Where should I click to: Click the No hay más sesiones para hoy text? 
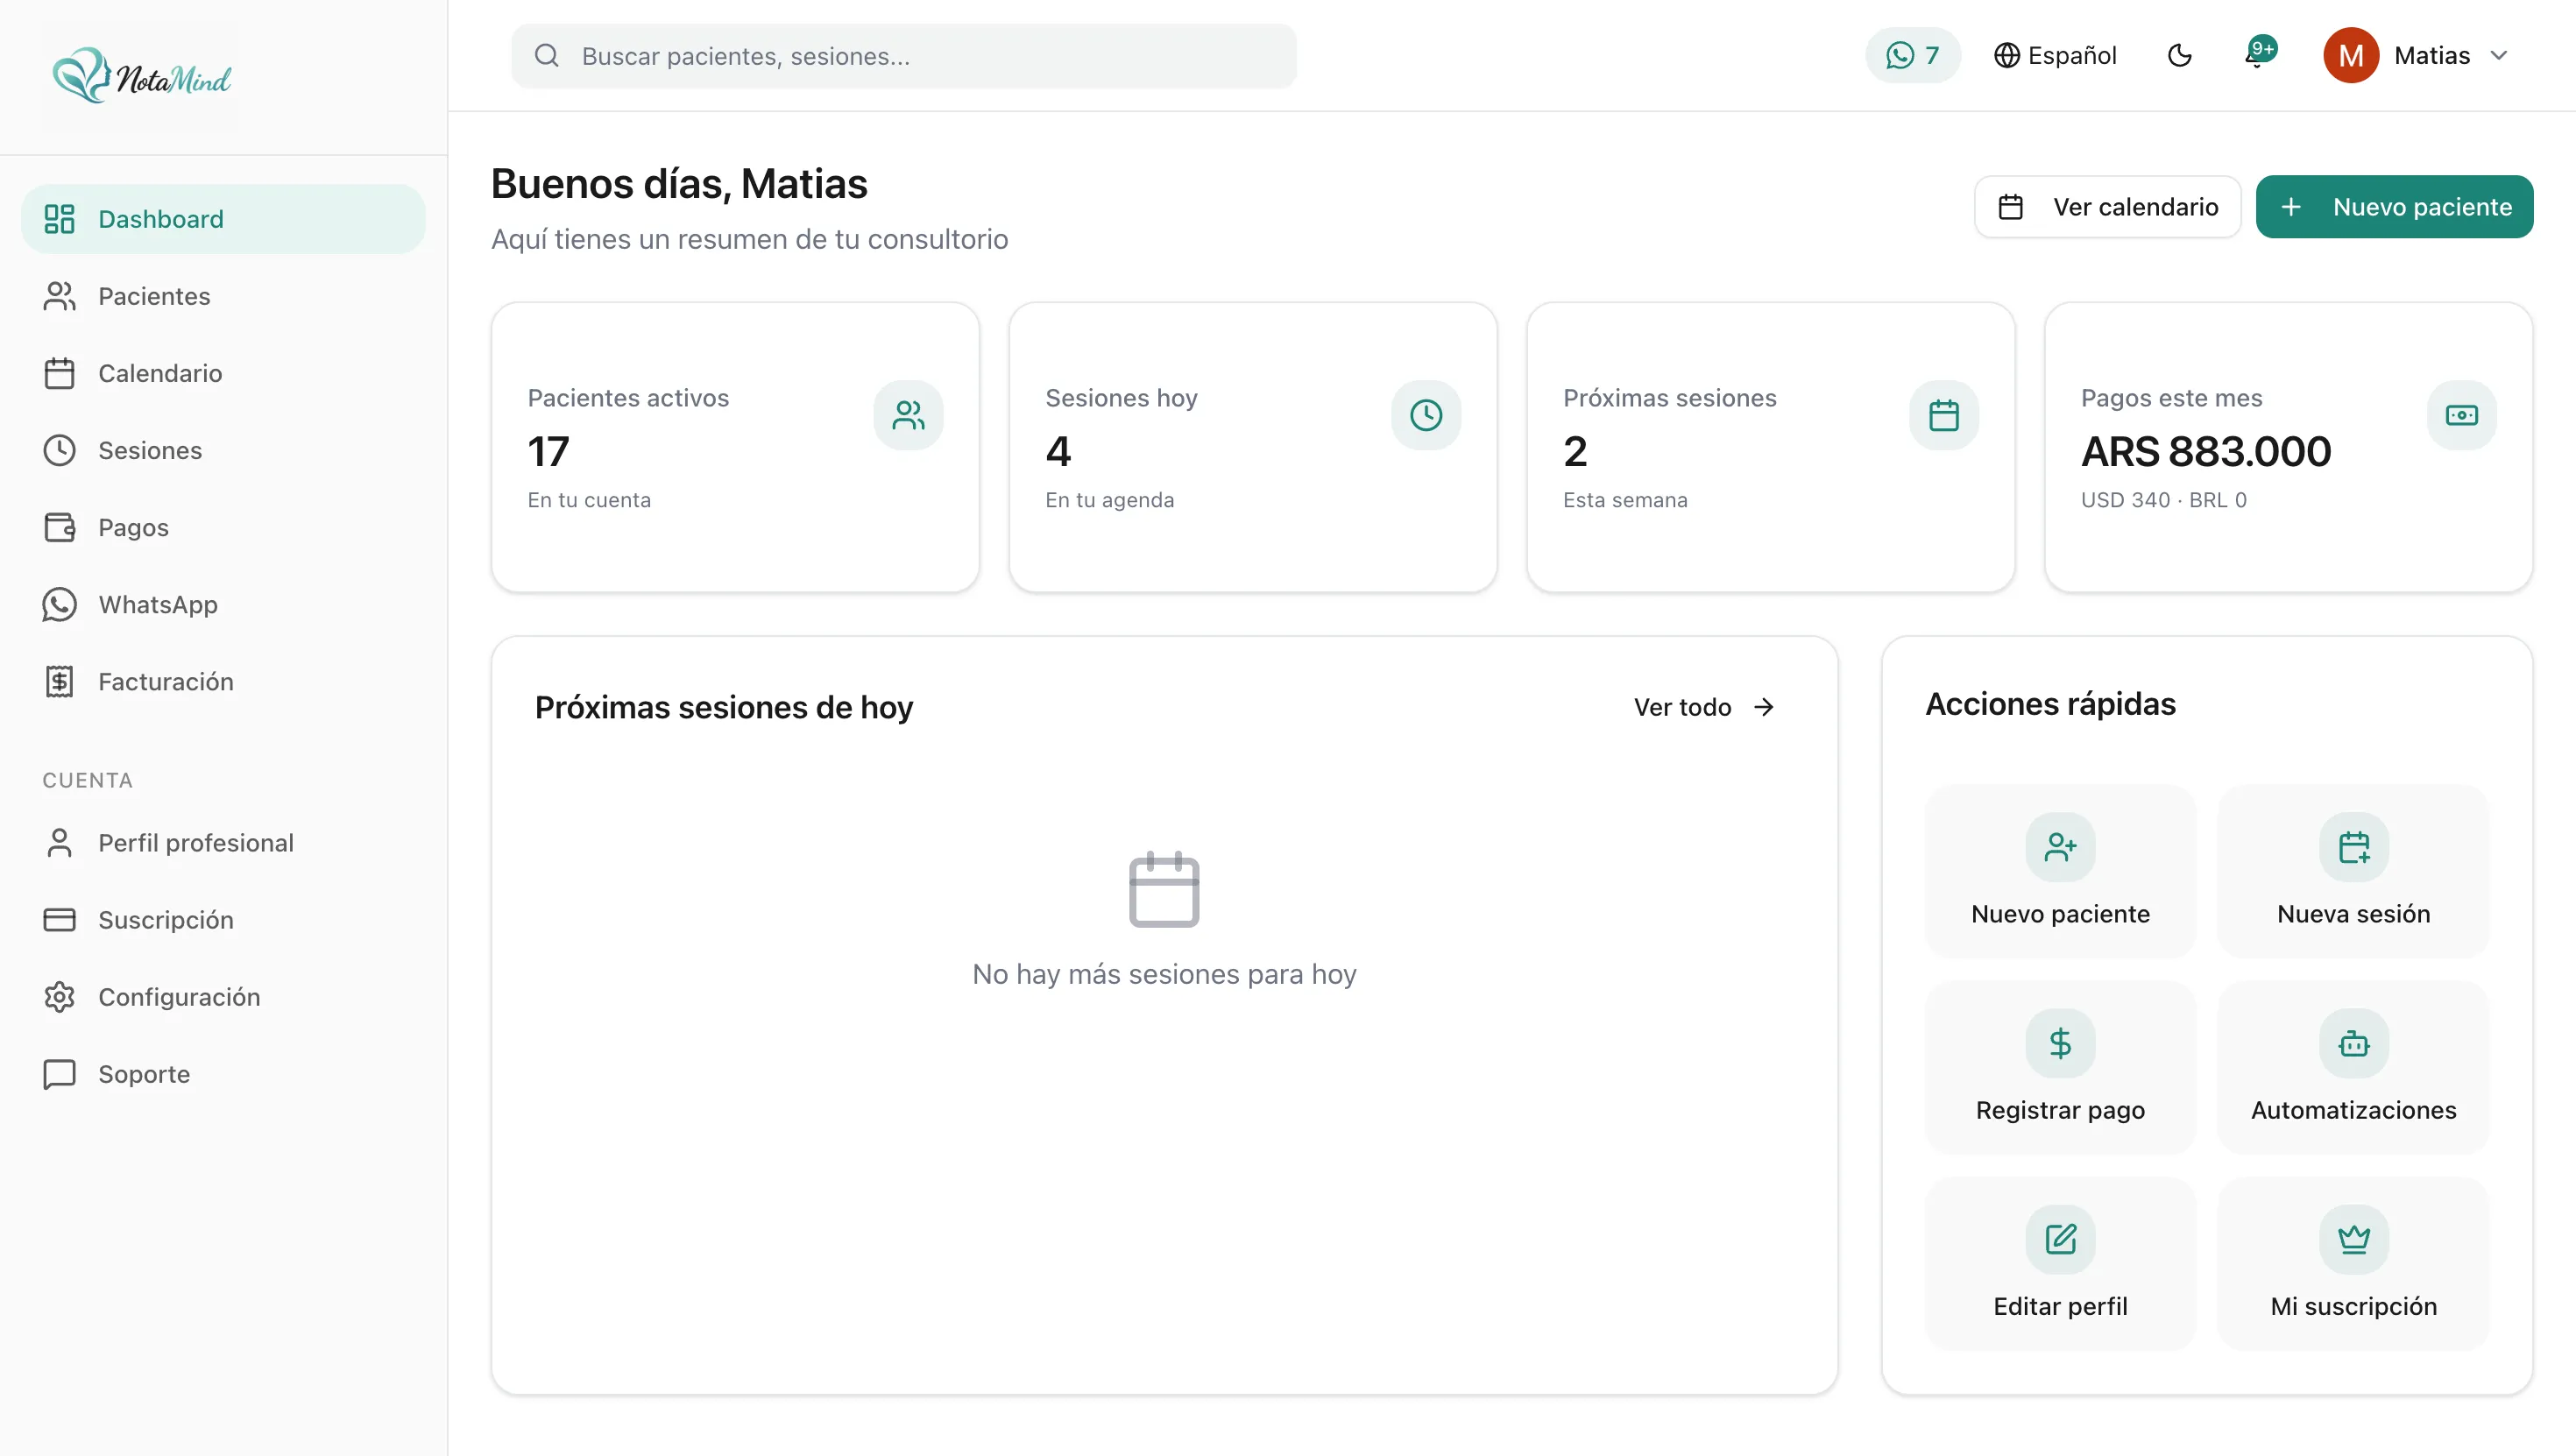[1164, 974]
